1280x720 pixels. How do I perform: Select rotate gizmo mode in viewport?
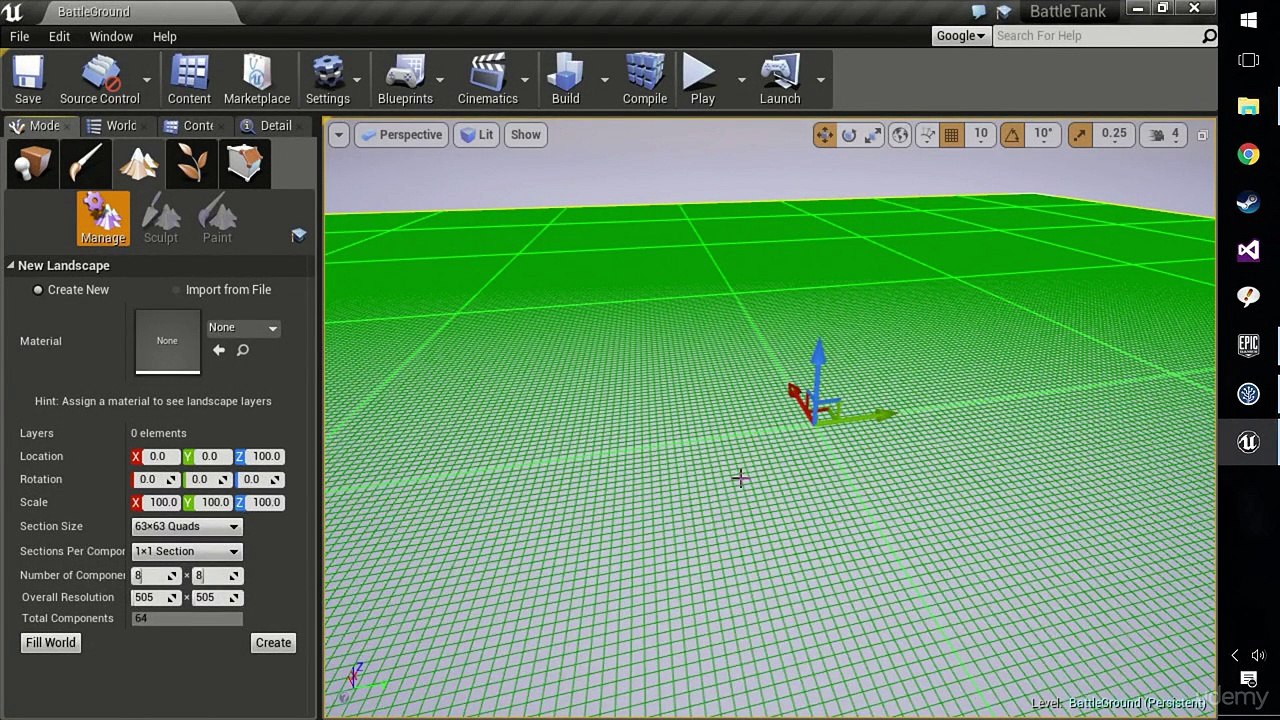(x=849, y=135)
